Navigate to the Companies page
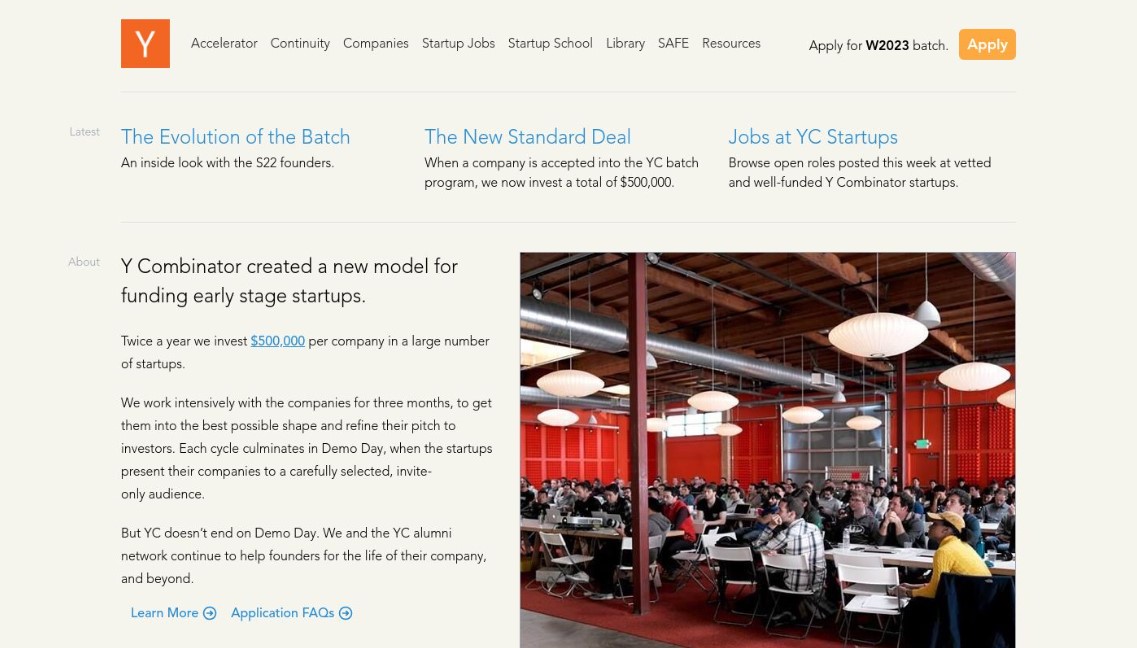The height and width of the screenshot is (648, 1137). point(376,43)
